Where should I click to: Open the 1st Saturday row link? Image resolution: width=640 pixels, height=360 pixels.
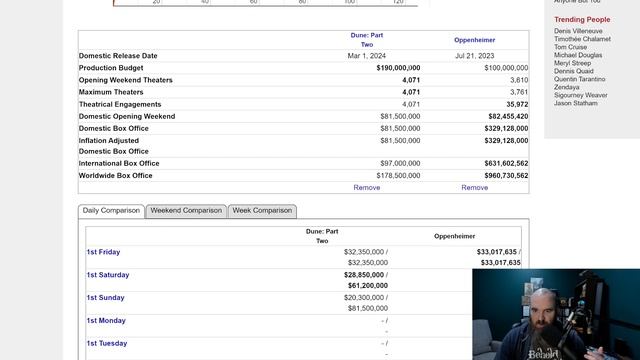coord(108,275)
